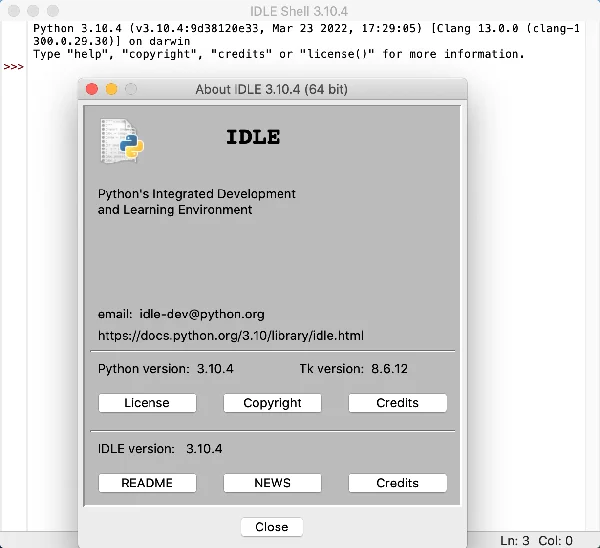
Task: Click the Python version 3.10.4 label
Action: (x=166, y=369)
